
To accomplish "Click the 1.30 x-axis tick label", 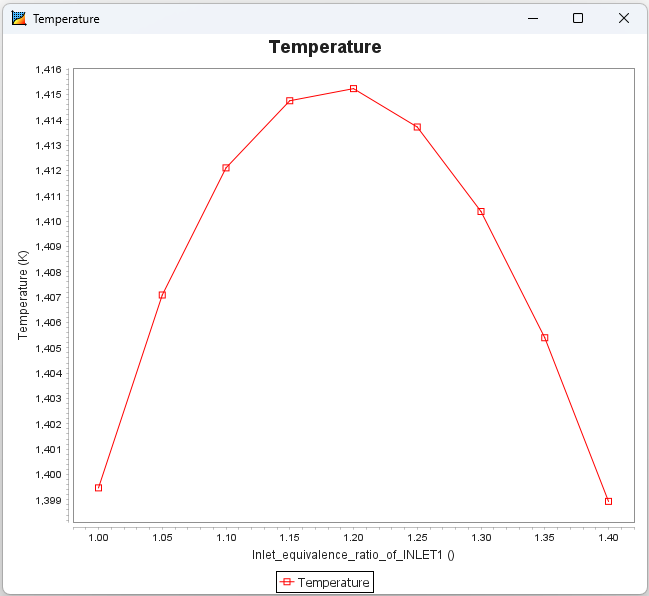I will 481,538.
